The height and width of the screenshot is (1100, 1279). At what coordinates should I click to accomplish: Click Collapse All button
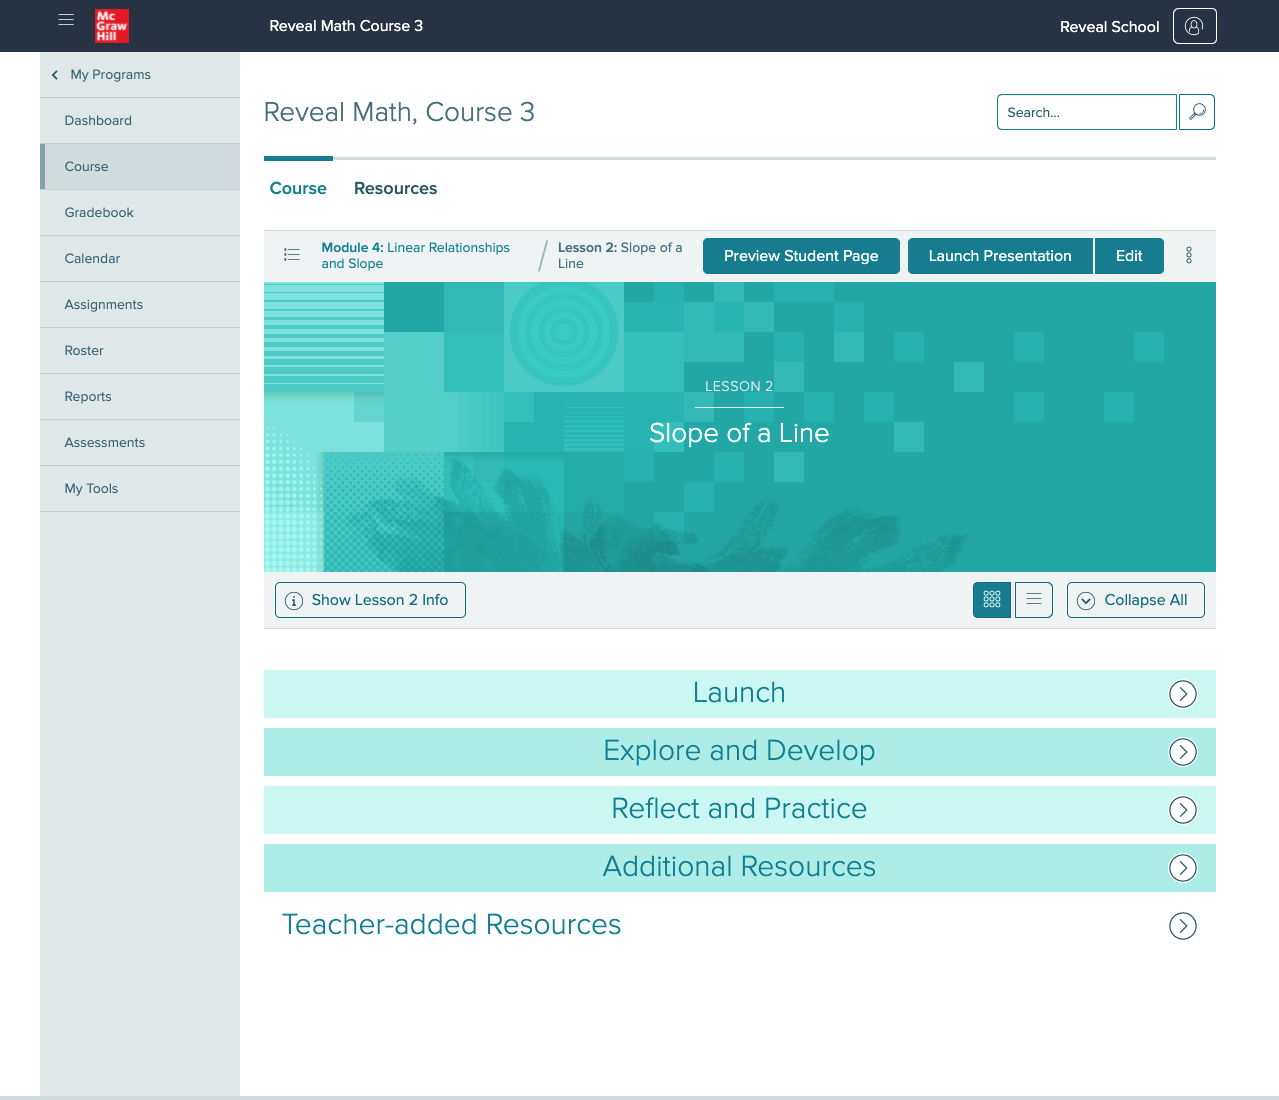1136,600
